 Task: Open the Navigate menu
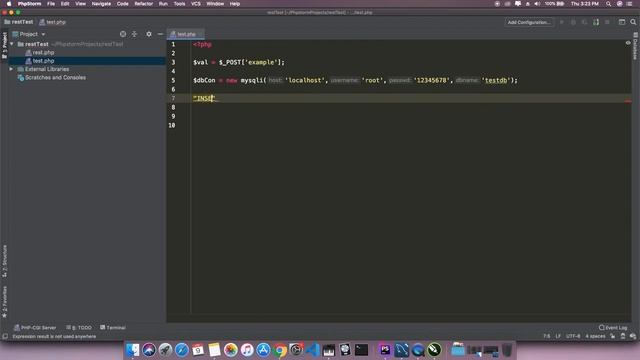click(x=101, y=4)
